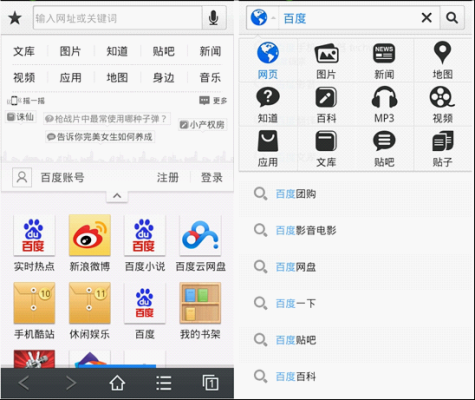Choose suggestion 百度百科
The height and width of the screenshot is (400, 475).
pyautogui.click(x=355, y=377)
